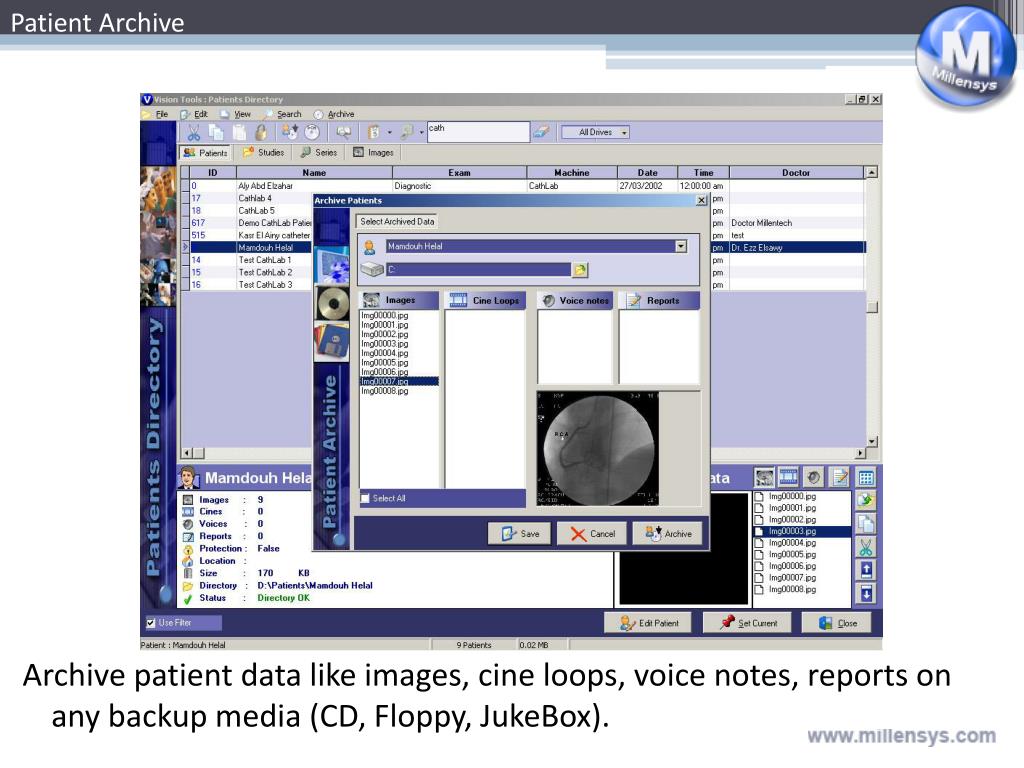Image resolution: width=1024 pixels, height=768 pixels.
Task: Select Img00007.jpg in the Archive dialog list
Action: tap(399, 381)
